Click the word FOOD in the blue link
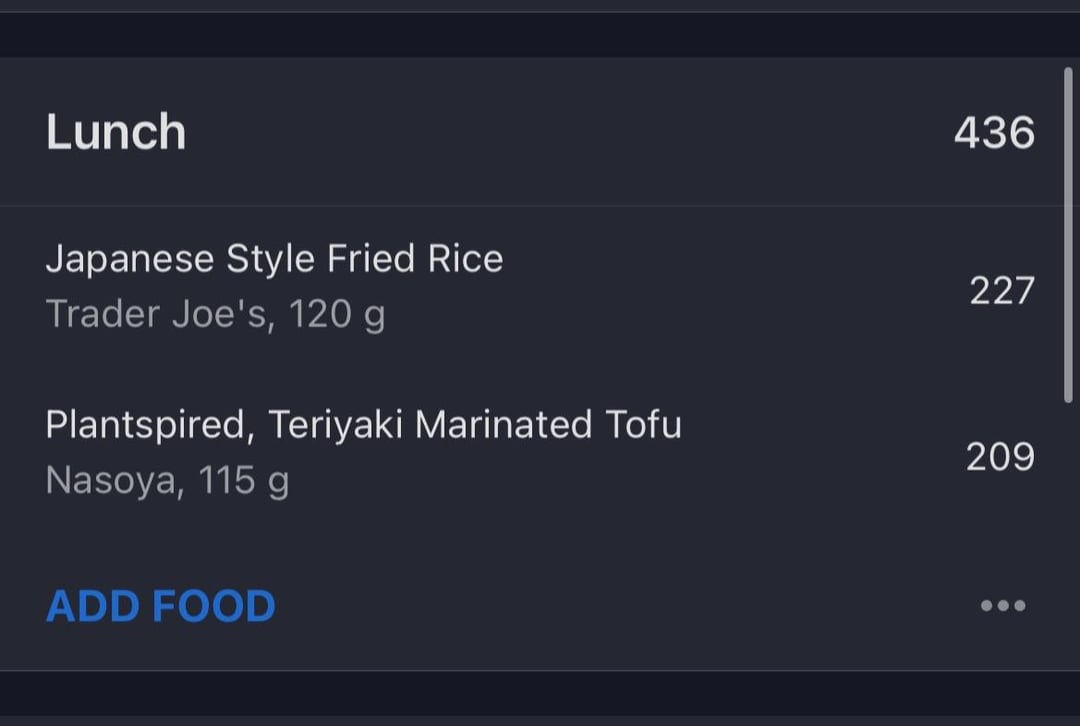The image size is (1080, 726). (x=214, y=606)
